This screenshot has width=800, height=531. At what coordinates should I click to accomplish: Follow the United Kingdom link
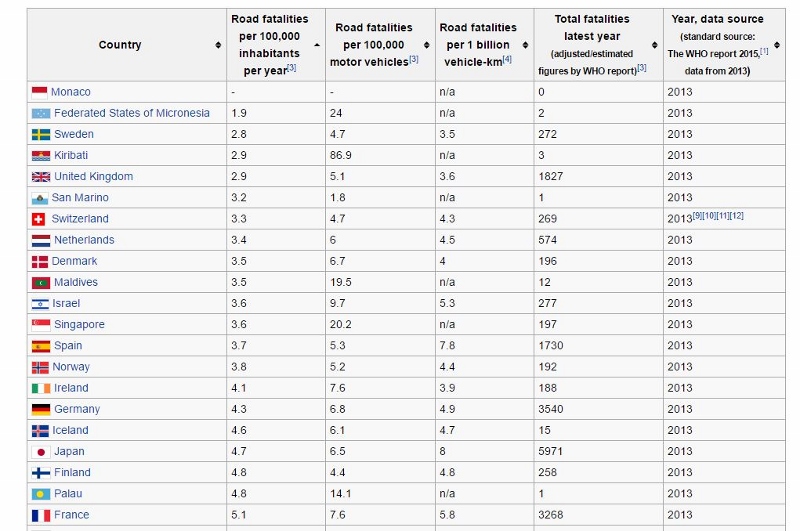point(93,176)
